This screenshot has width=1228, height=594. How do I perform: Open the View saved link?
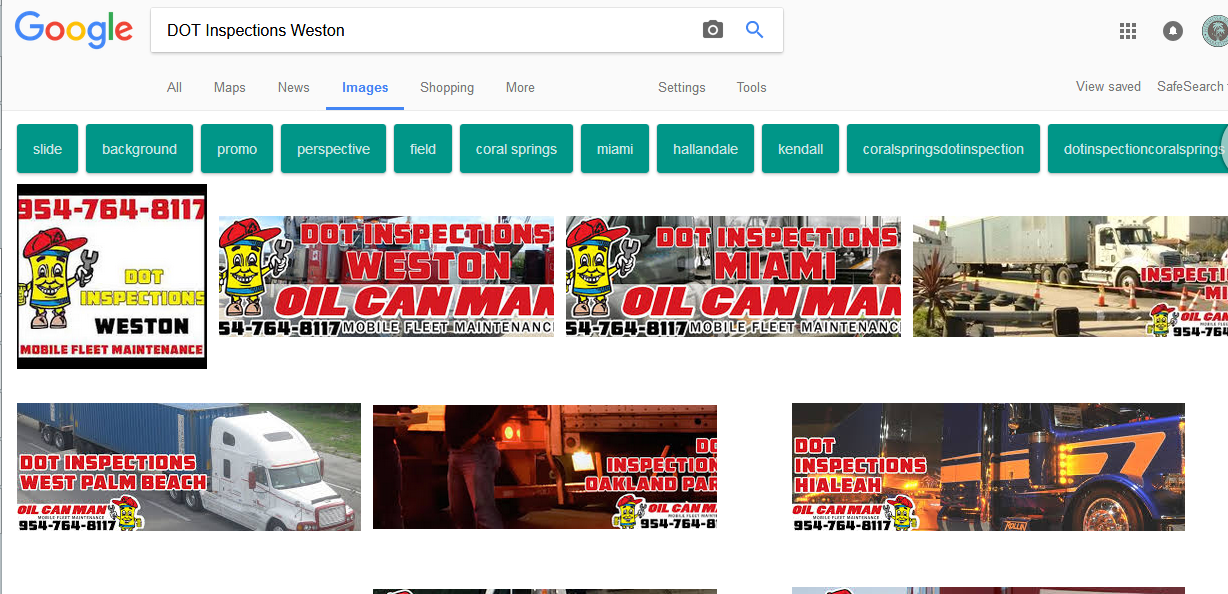tap(1108, 87)
